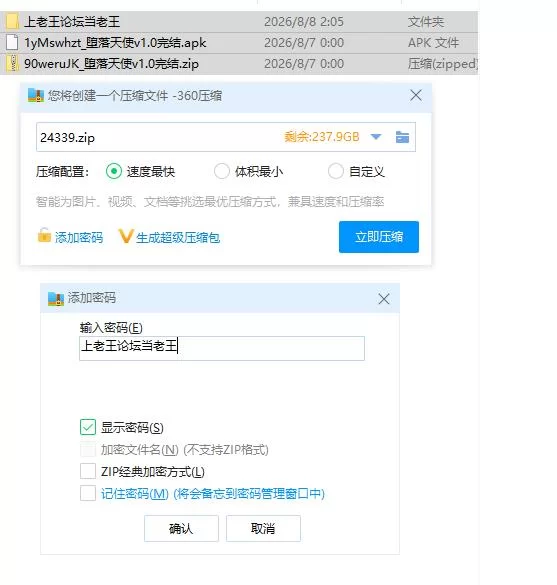557x585 pixels.
Task: Enable ZIP经典加密方式(L) checkbox
Action: pos(88,471)
